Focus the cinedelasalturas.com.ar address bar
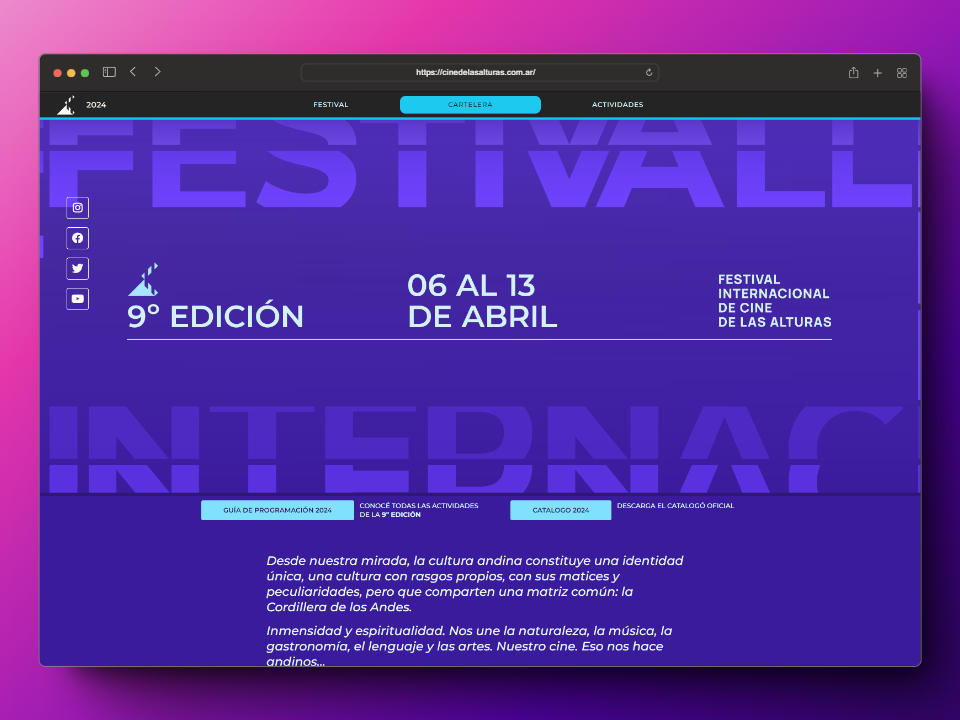The height and width of the screenshot is (720, 960). pyautogui.click(x=476, y=73)
